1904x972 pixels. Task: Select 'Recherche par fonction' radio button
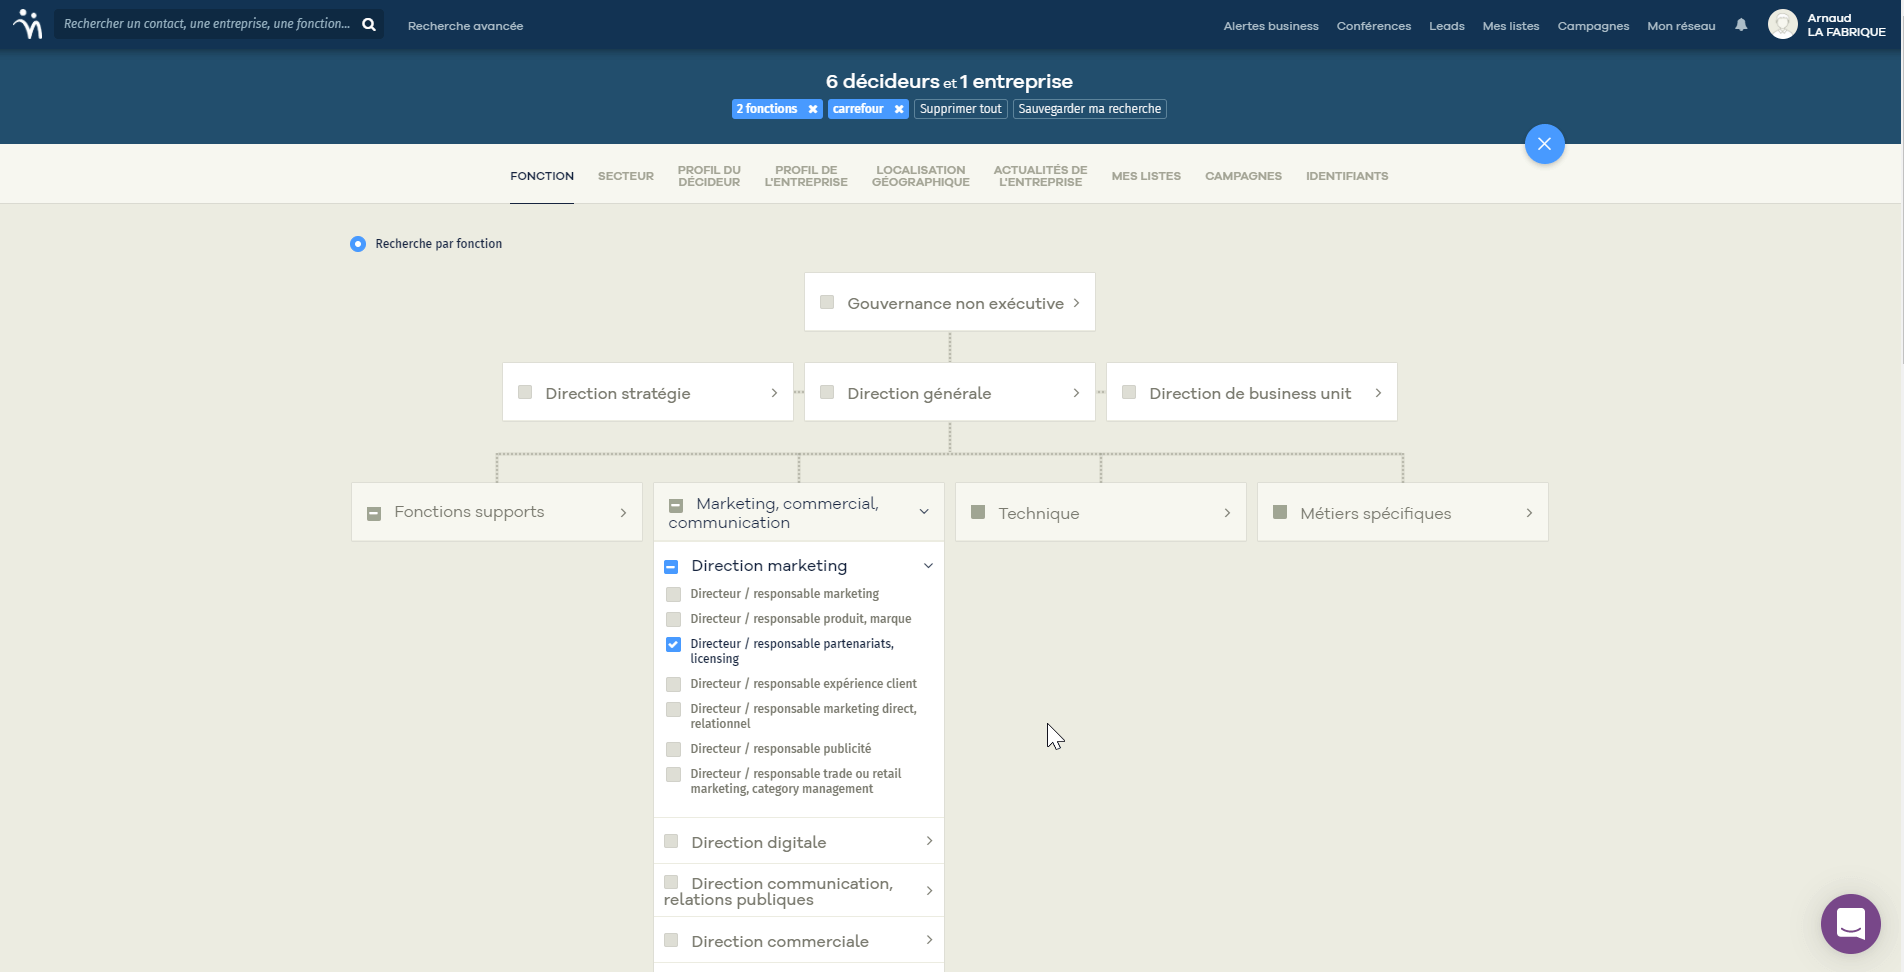(x=358, y=244)
